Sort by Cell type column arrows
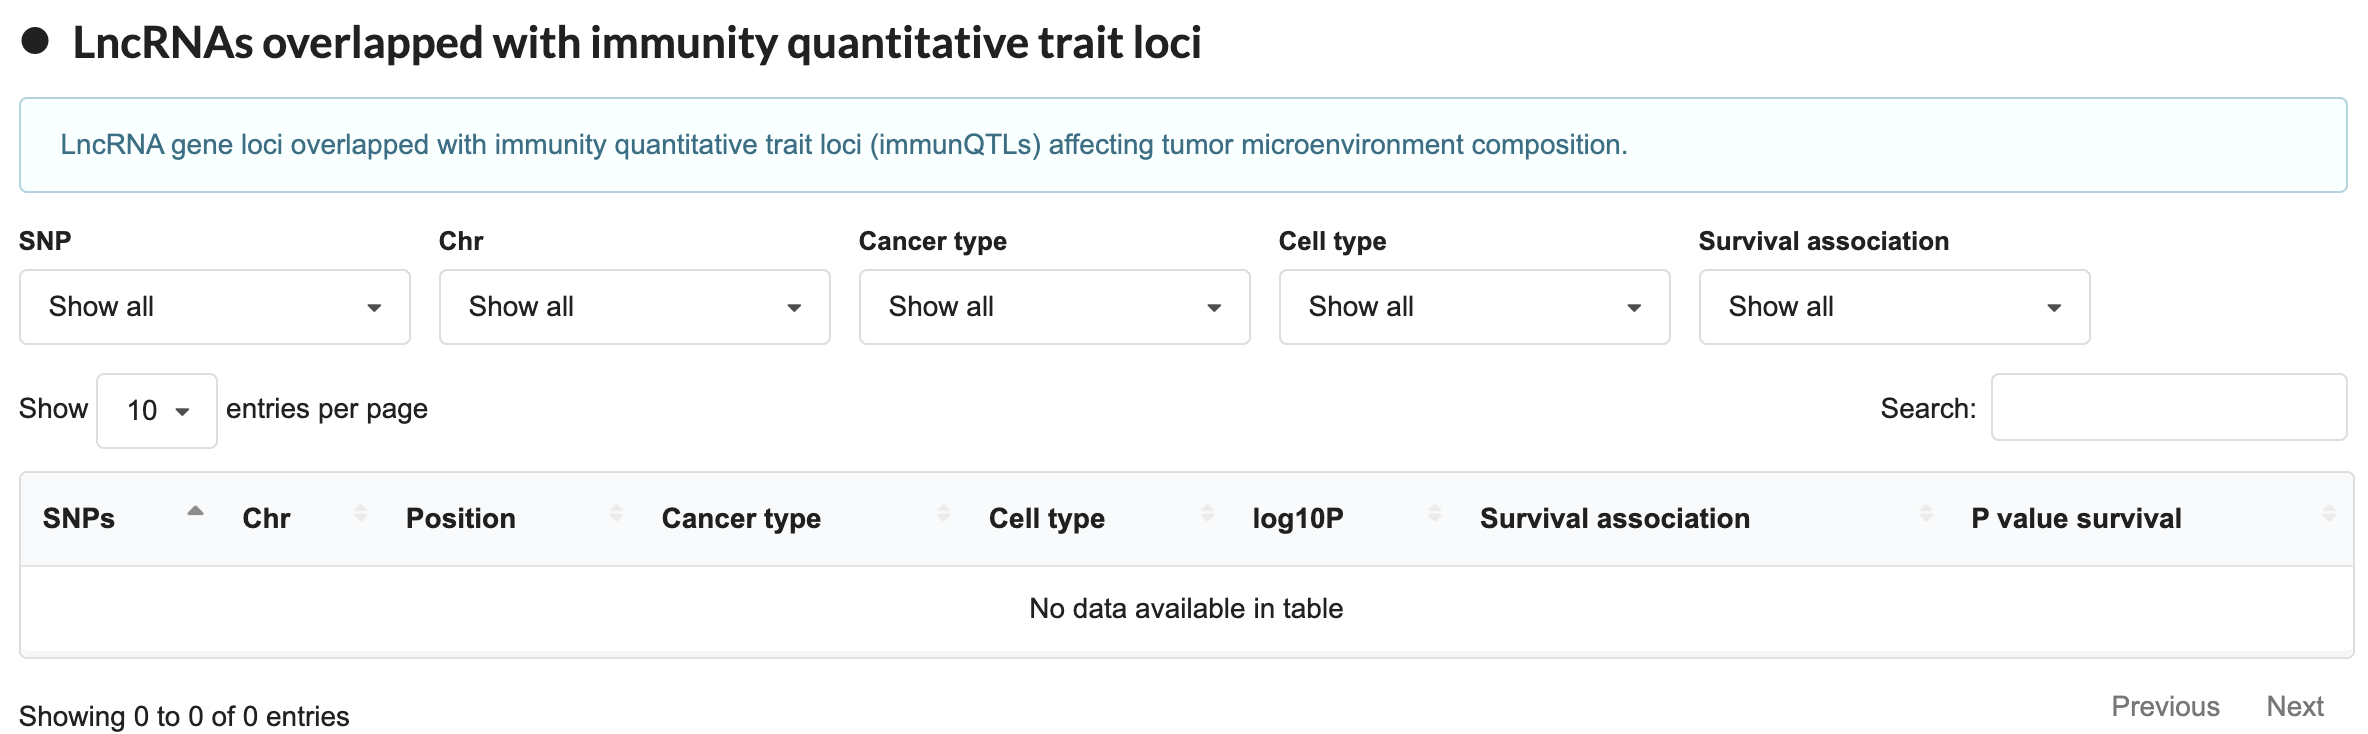Screen dimensions: 2368x734 click(x=1207, y=513)
